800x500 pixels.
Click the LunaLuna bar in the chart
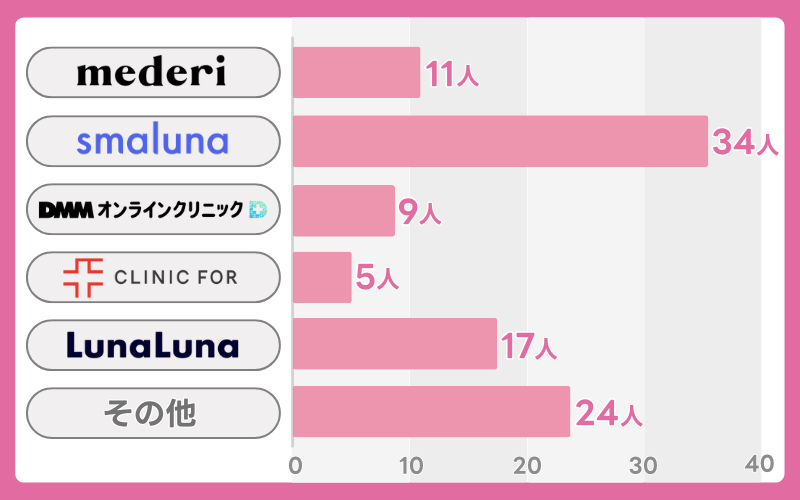395,344
